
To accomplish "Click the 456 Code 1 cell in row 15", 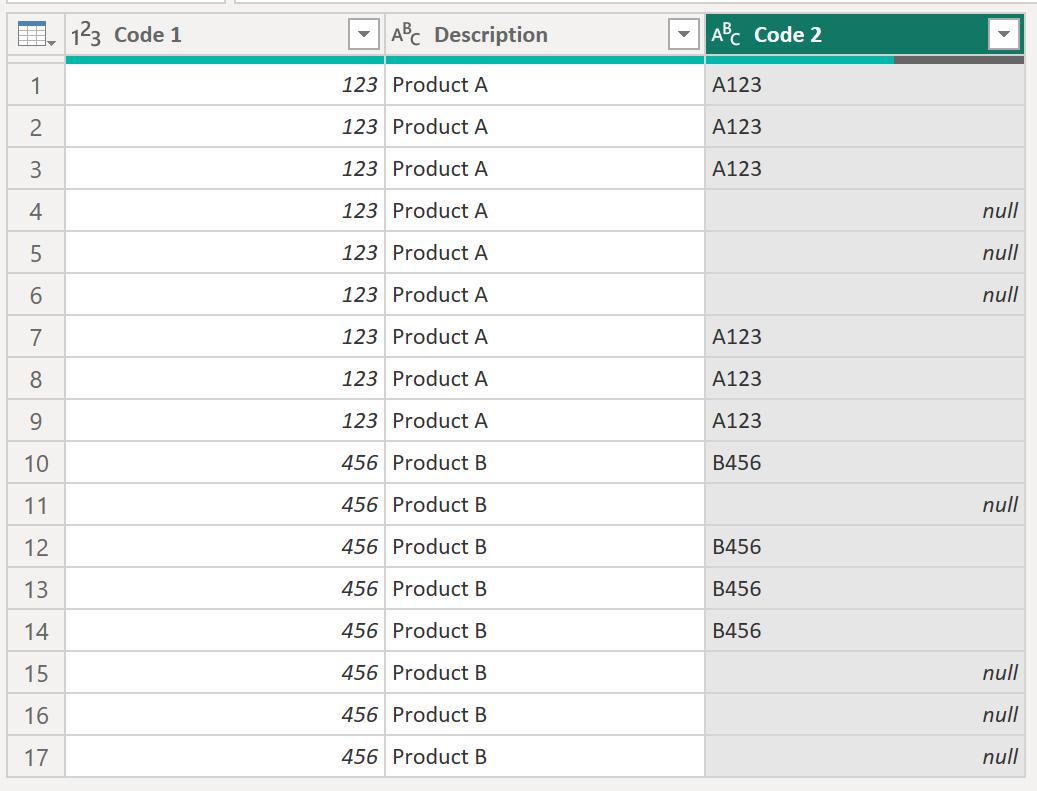I will coord(225,673).
